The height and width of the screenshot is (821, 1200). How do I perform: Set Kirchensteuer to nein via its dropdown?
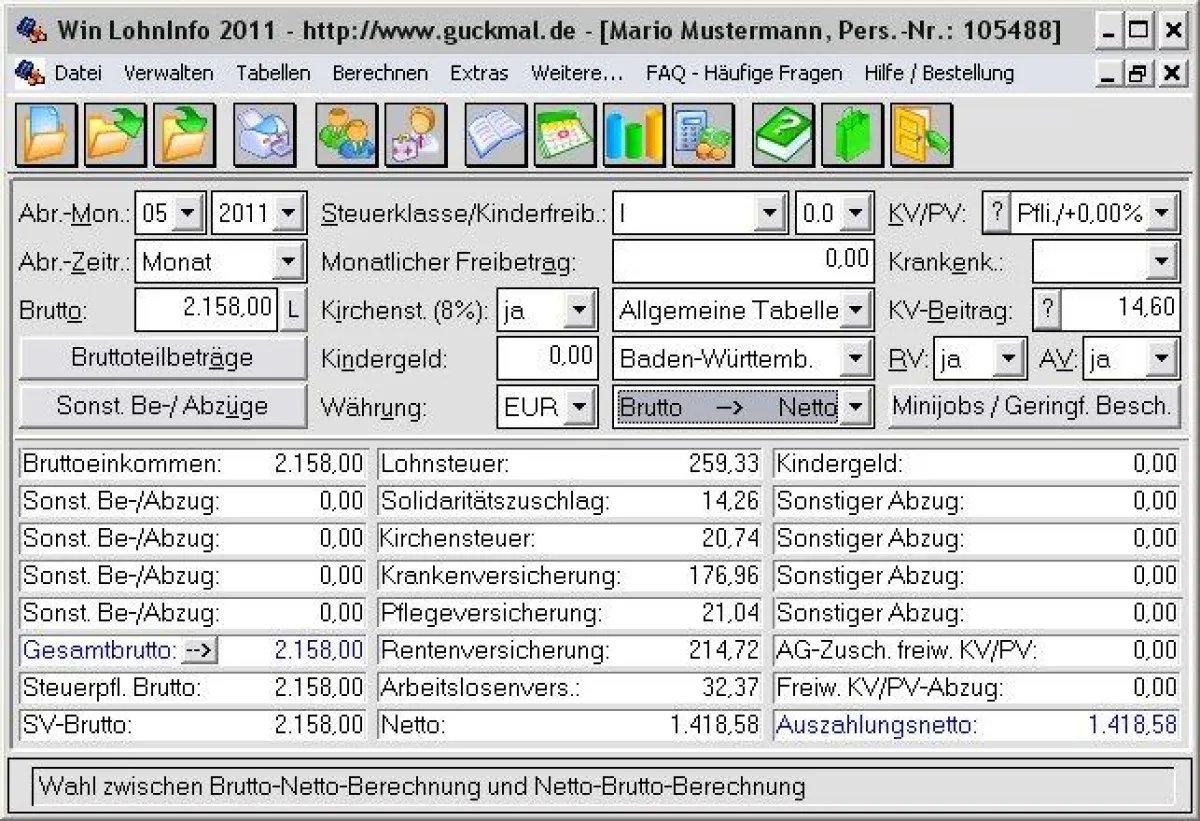[x=577, y=310]
